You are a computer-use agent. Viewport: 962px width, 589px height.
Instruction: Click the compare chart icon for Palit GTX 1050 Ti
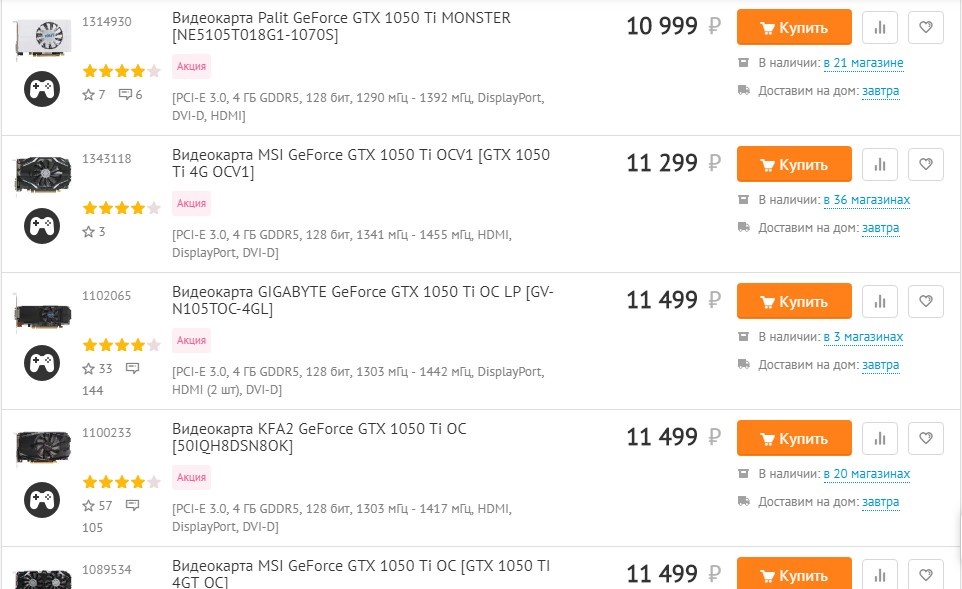879,27
